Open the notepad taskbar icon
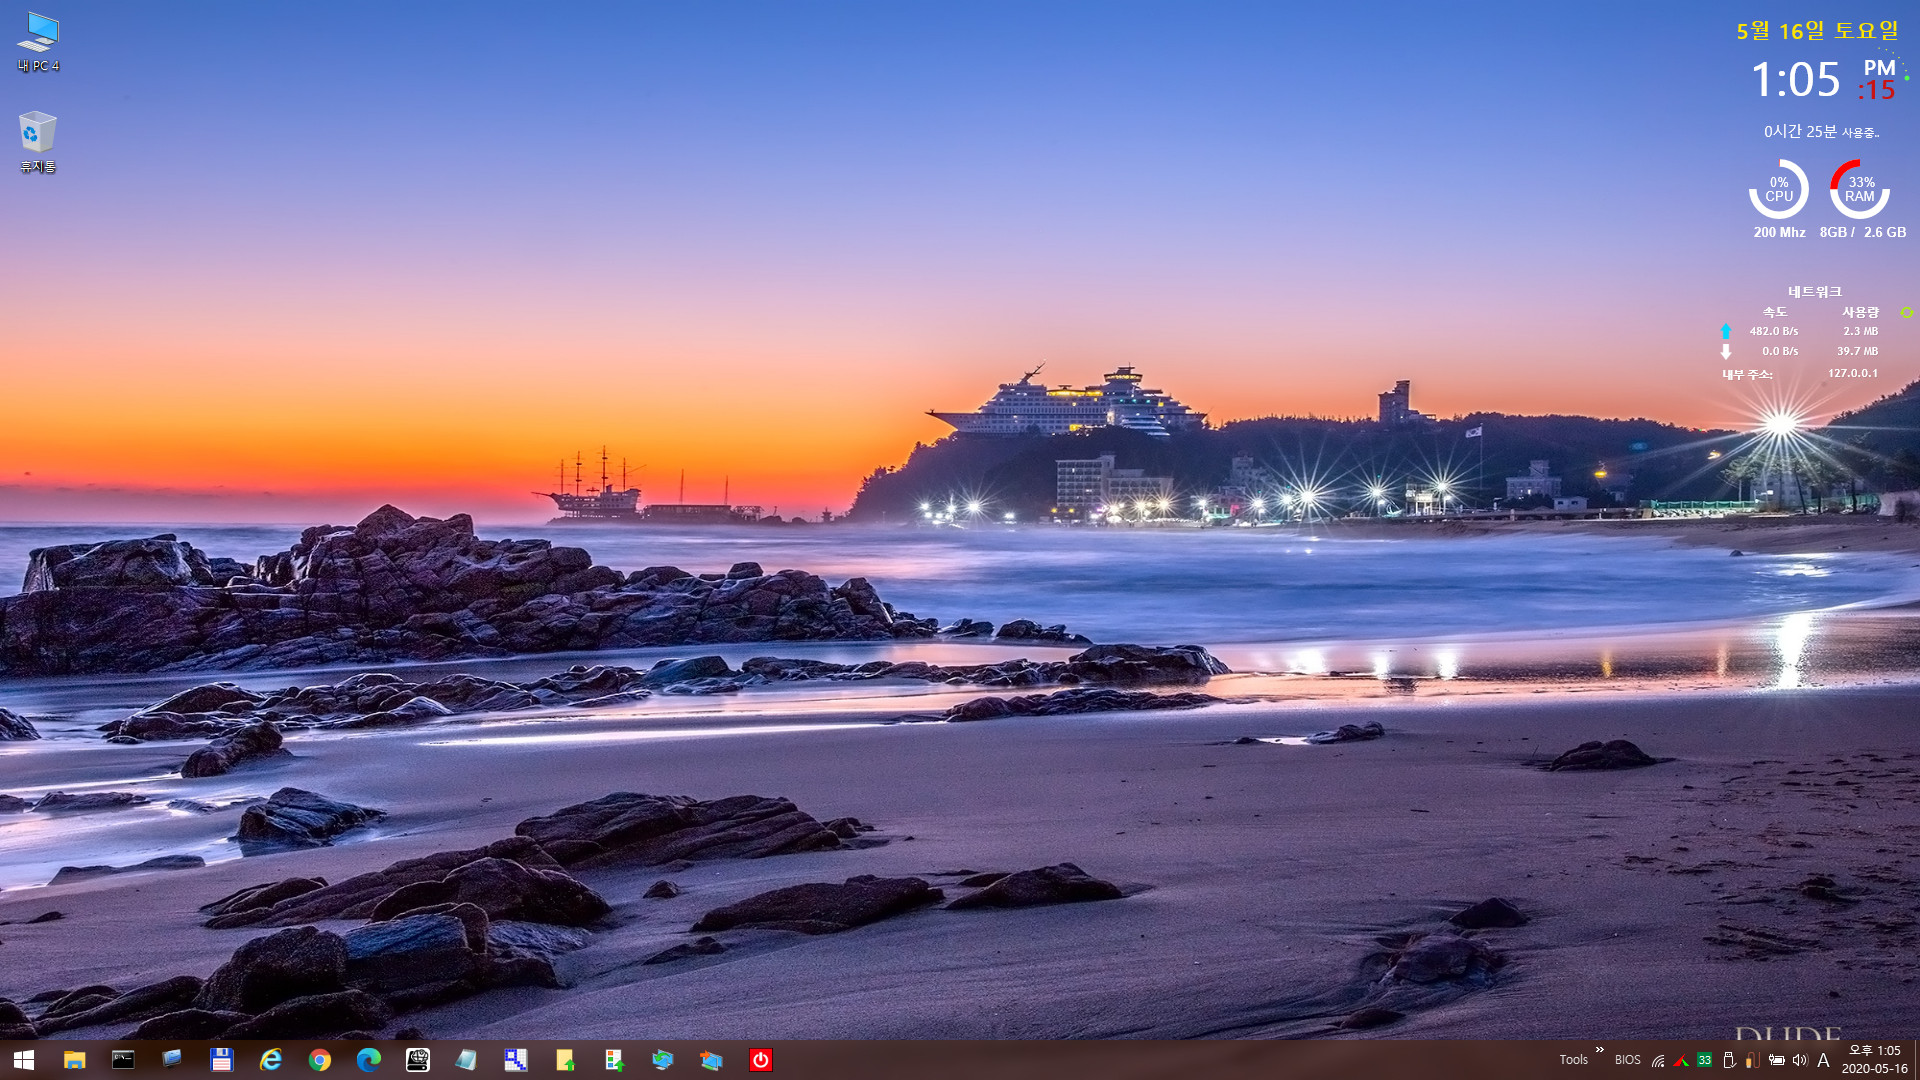The image size is (1920, 1080). pos(466,1060)
